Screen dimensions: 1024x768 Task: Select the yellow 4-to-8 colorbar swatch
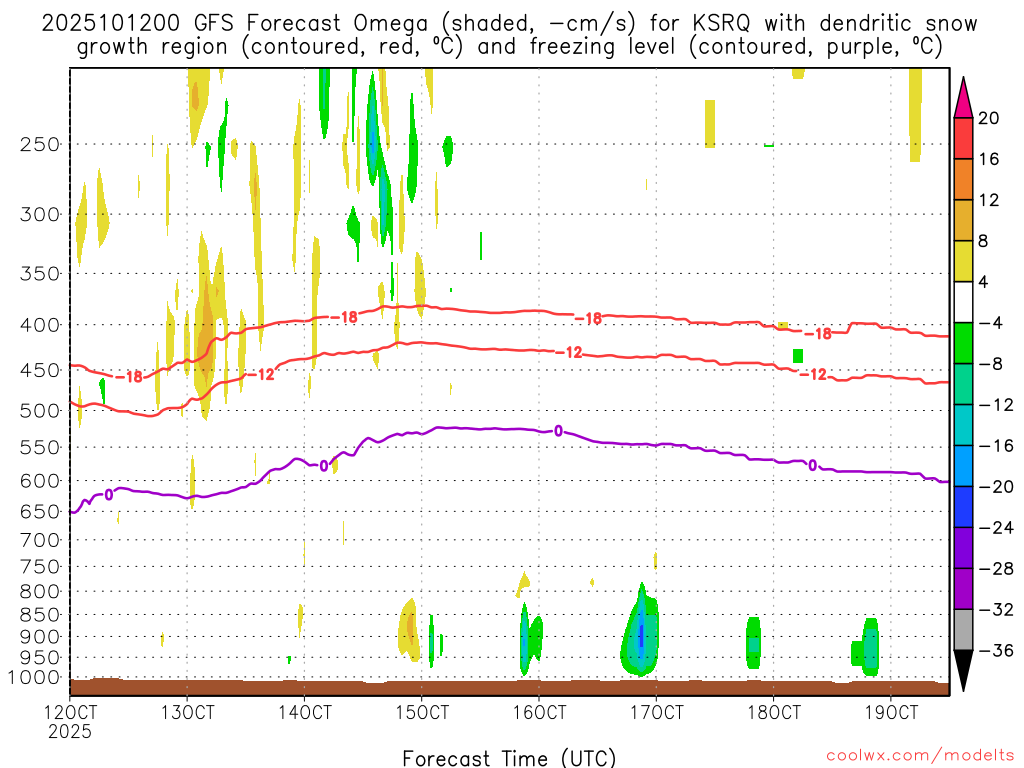click(963, 261)
